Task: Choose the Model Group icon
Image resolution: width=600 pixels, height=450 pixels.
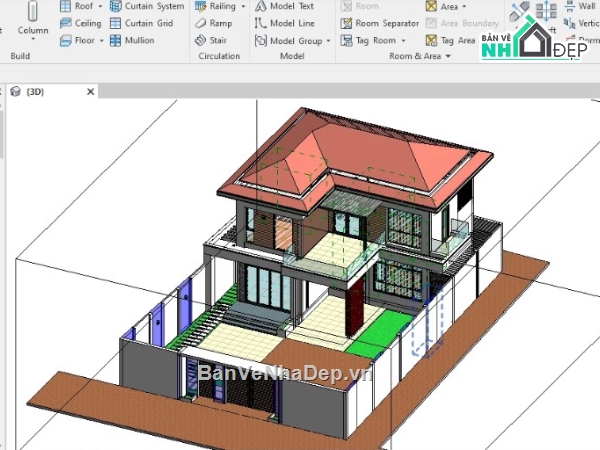Action: pyautogui.click(x=261, y=41)
